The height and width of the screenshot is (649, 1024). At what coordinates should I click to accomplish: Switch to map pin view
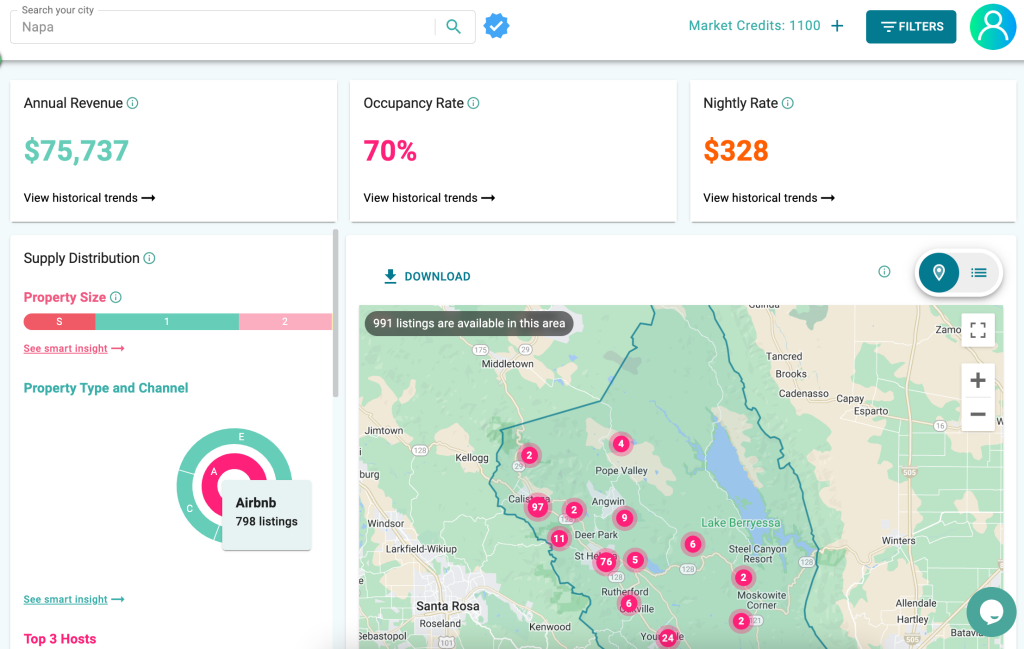938,272
